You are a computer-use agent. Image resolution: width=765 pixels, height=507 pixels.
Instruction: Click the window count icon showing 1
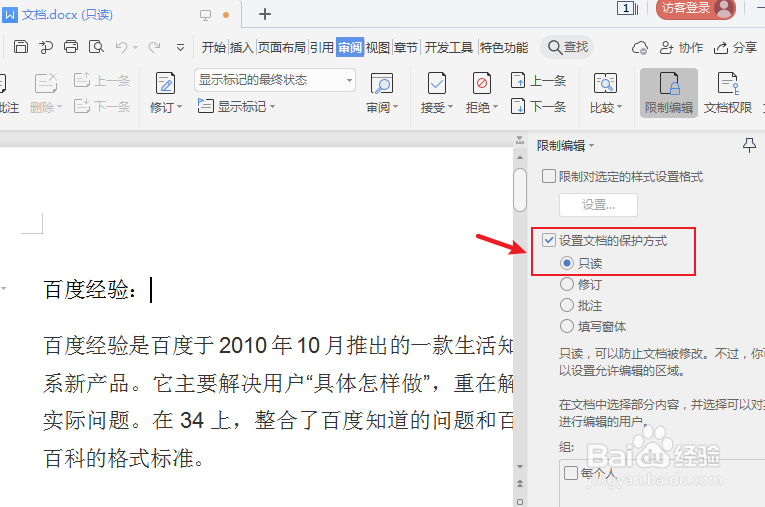point(628,8)
